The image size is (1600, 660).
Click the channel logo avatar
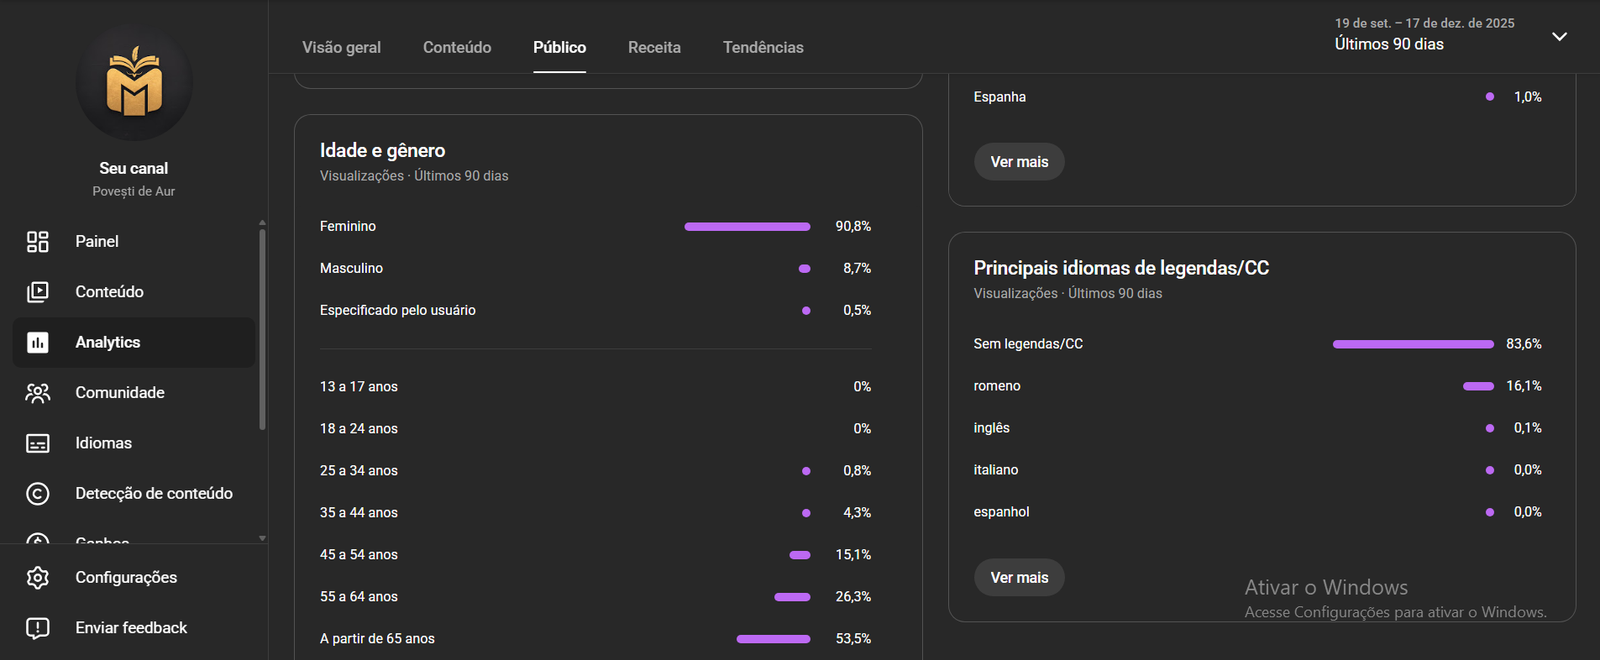134,84
